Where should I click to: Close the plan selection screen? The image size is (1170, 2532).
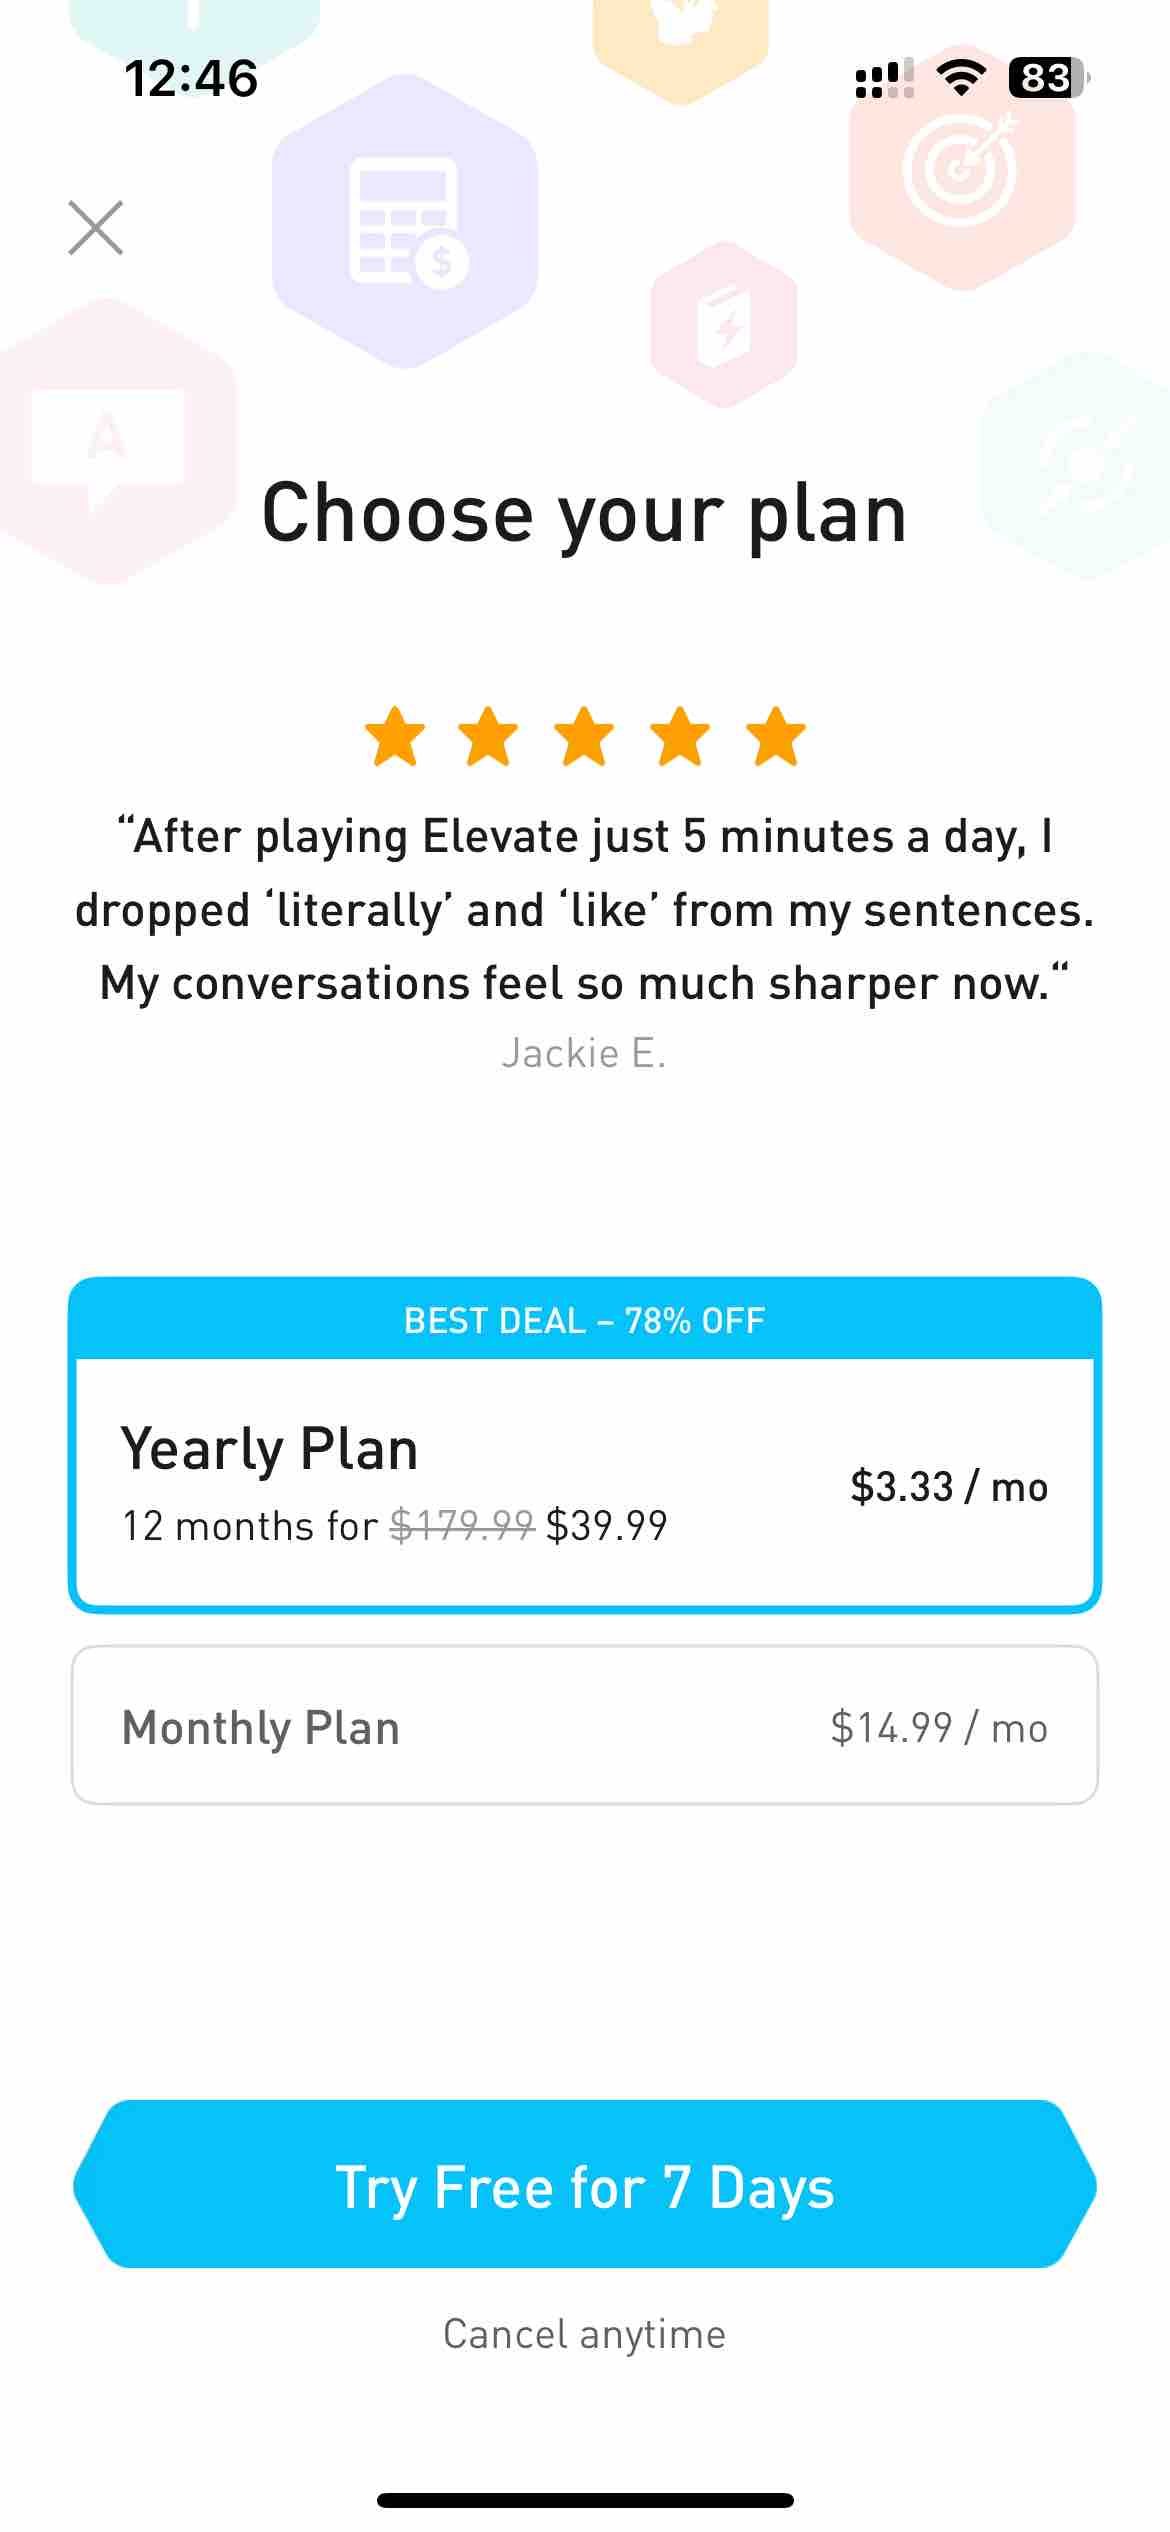point(96,228)
